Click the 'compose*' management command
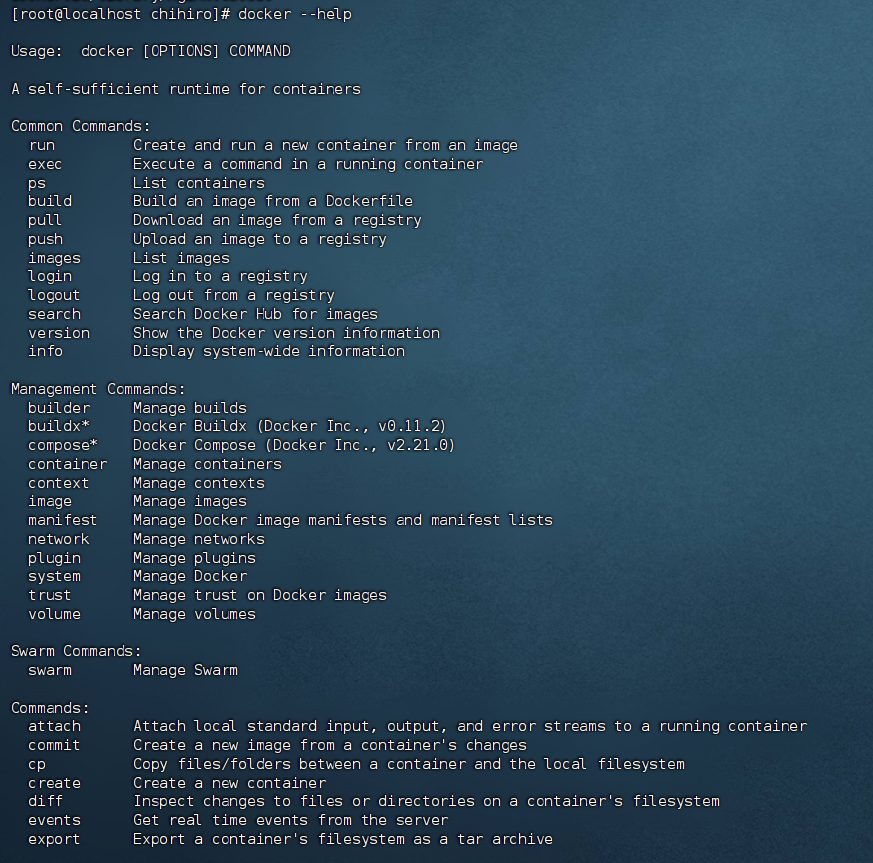The width and height of the screenshot is (873, 863). click(63, 445)
